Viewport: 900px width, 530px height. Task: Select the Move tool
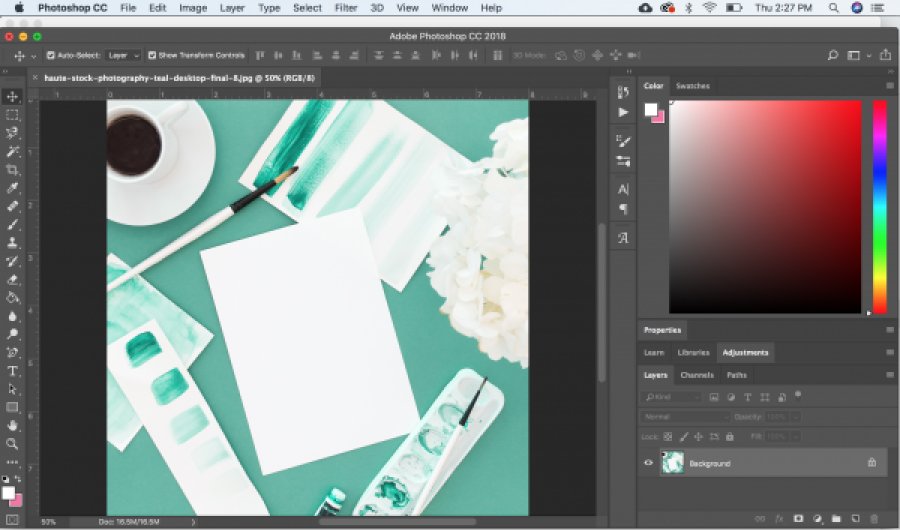point(12,96)
